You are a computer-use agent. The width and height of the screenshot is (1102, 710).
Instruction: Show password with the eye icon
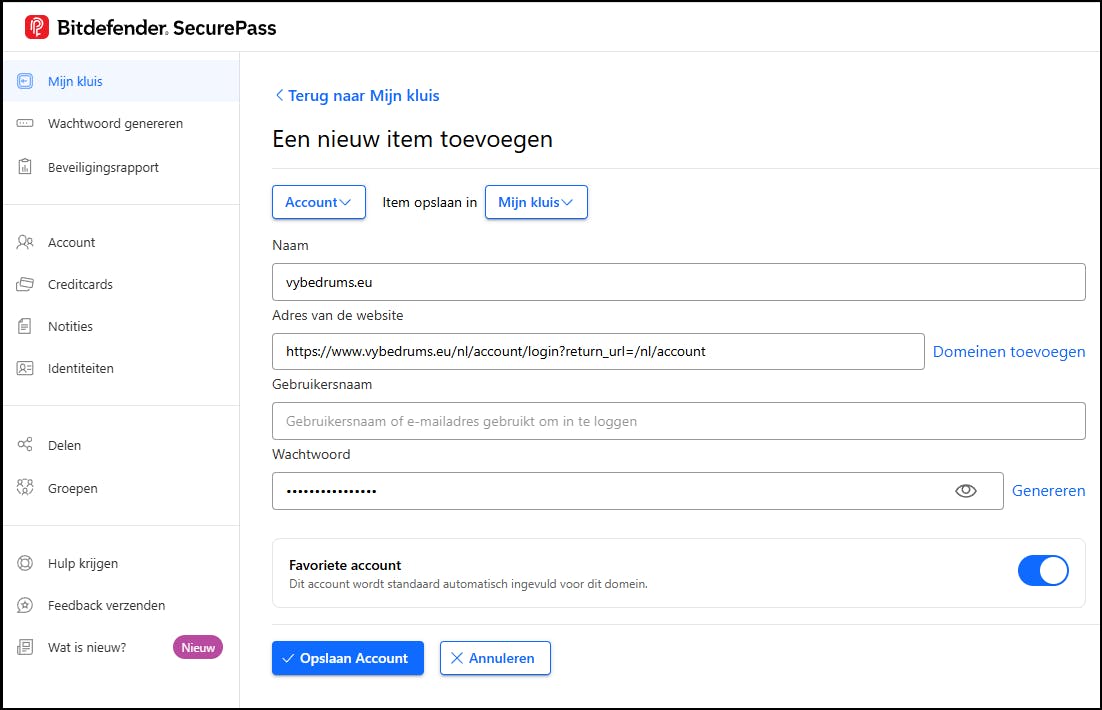(966, 491)
